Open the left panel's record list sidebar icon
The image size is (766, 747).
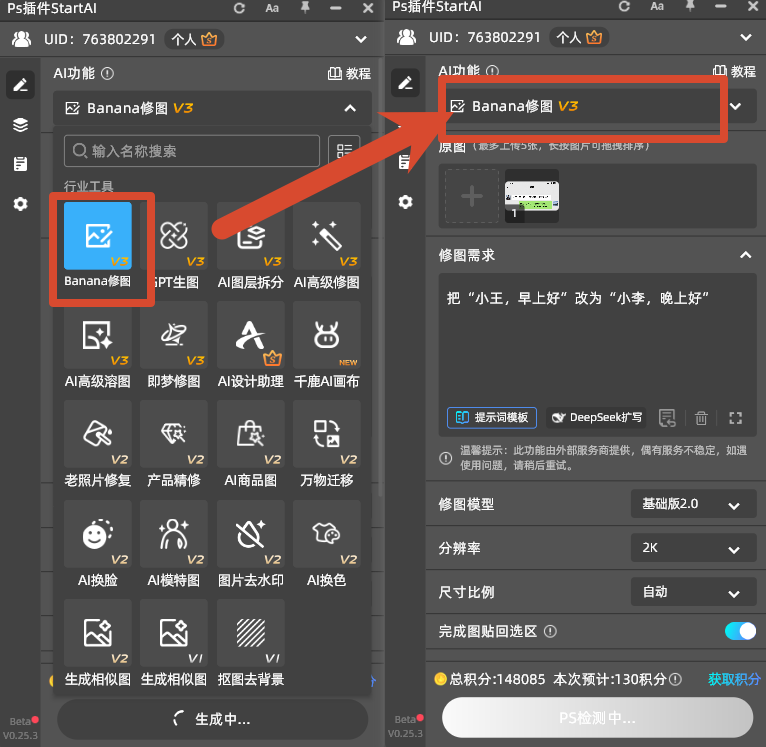tap(20, 164)
